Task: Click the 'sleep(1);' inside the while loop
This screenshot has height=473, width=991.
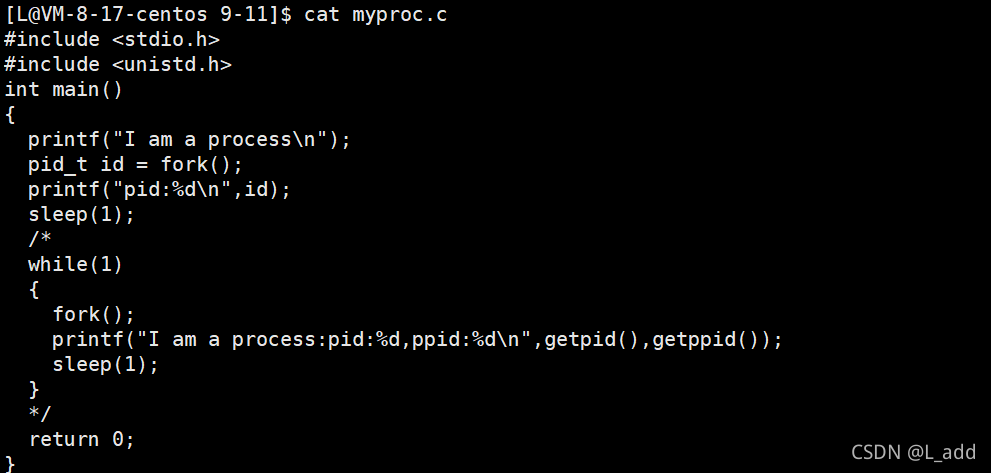Action: [x=106, y=365]
